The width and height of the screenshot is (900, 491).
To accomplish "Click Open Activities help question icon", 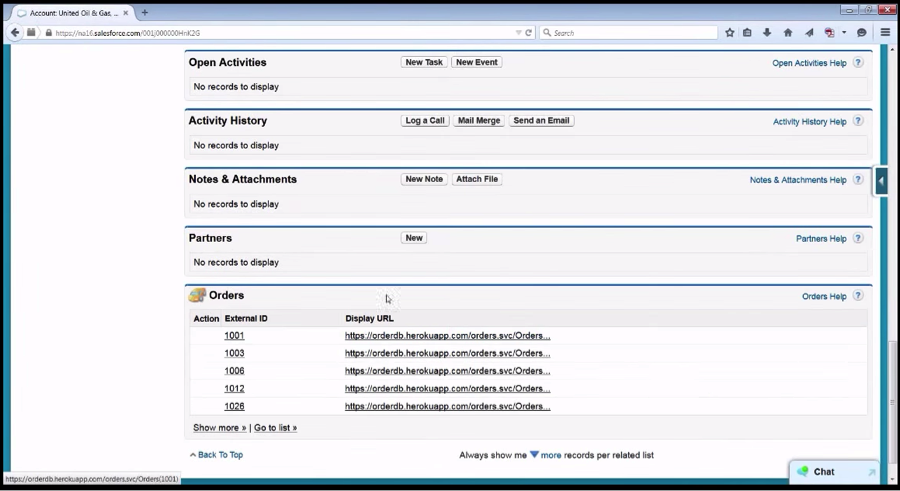I will click(x=858, y=63).
